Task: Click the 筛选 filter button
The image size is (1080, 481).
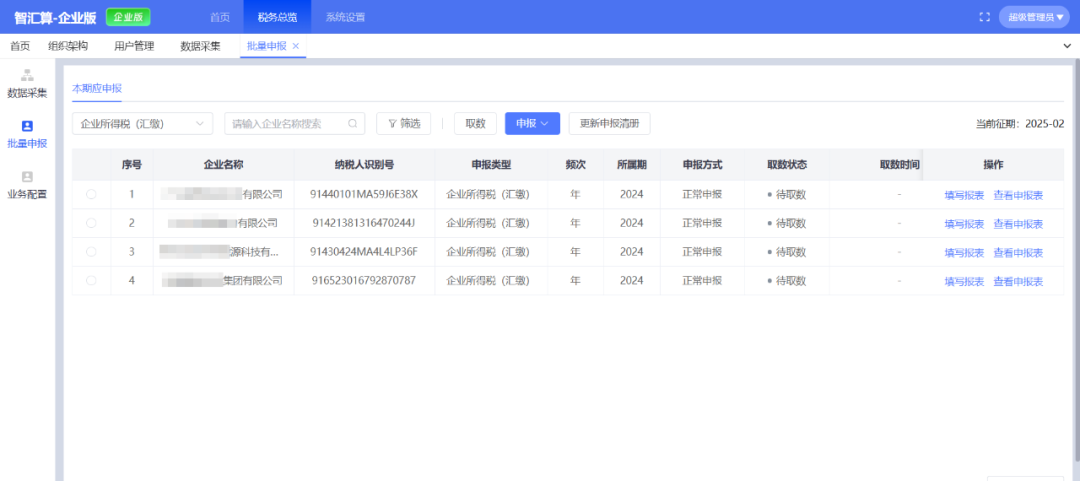Action: tap(404, 123)
